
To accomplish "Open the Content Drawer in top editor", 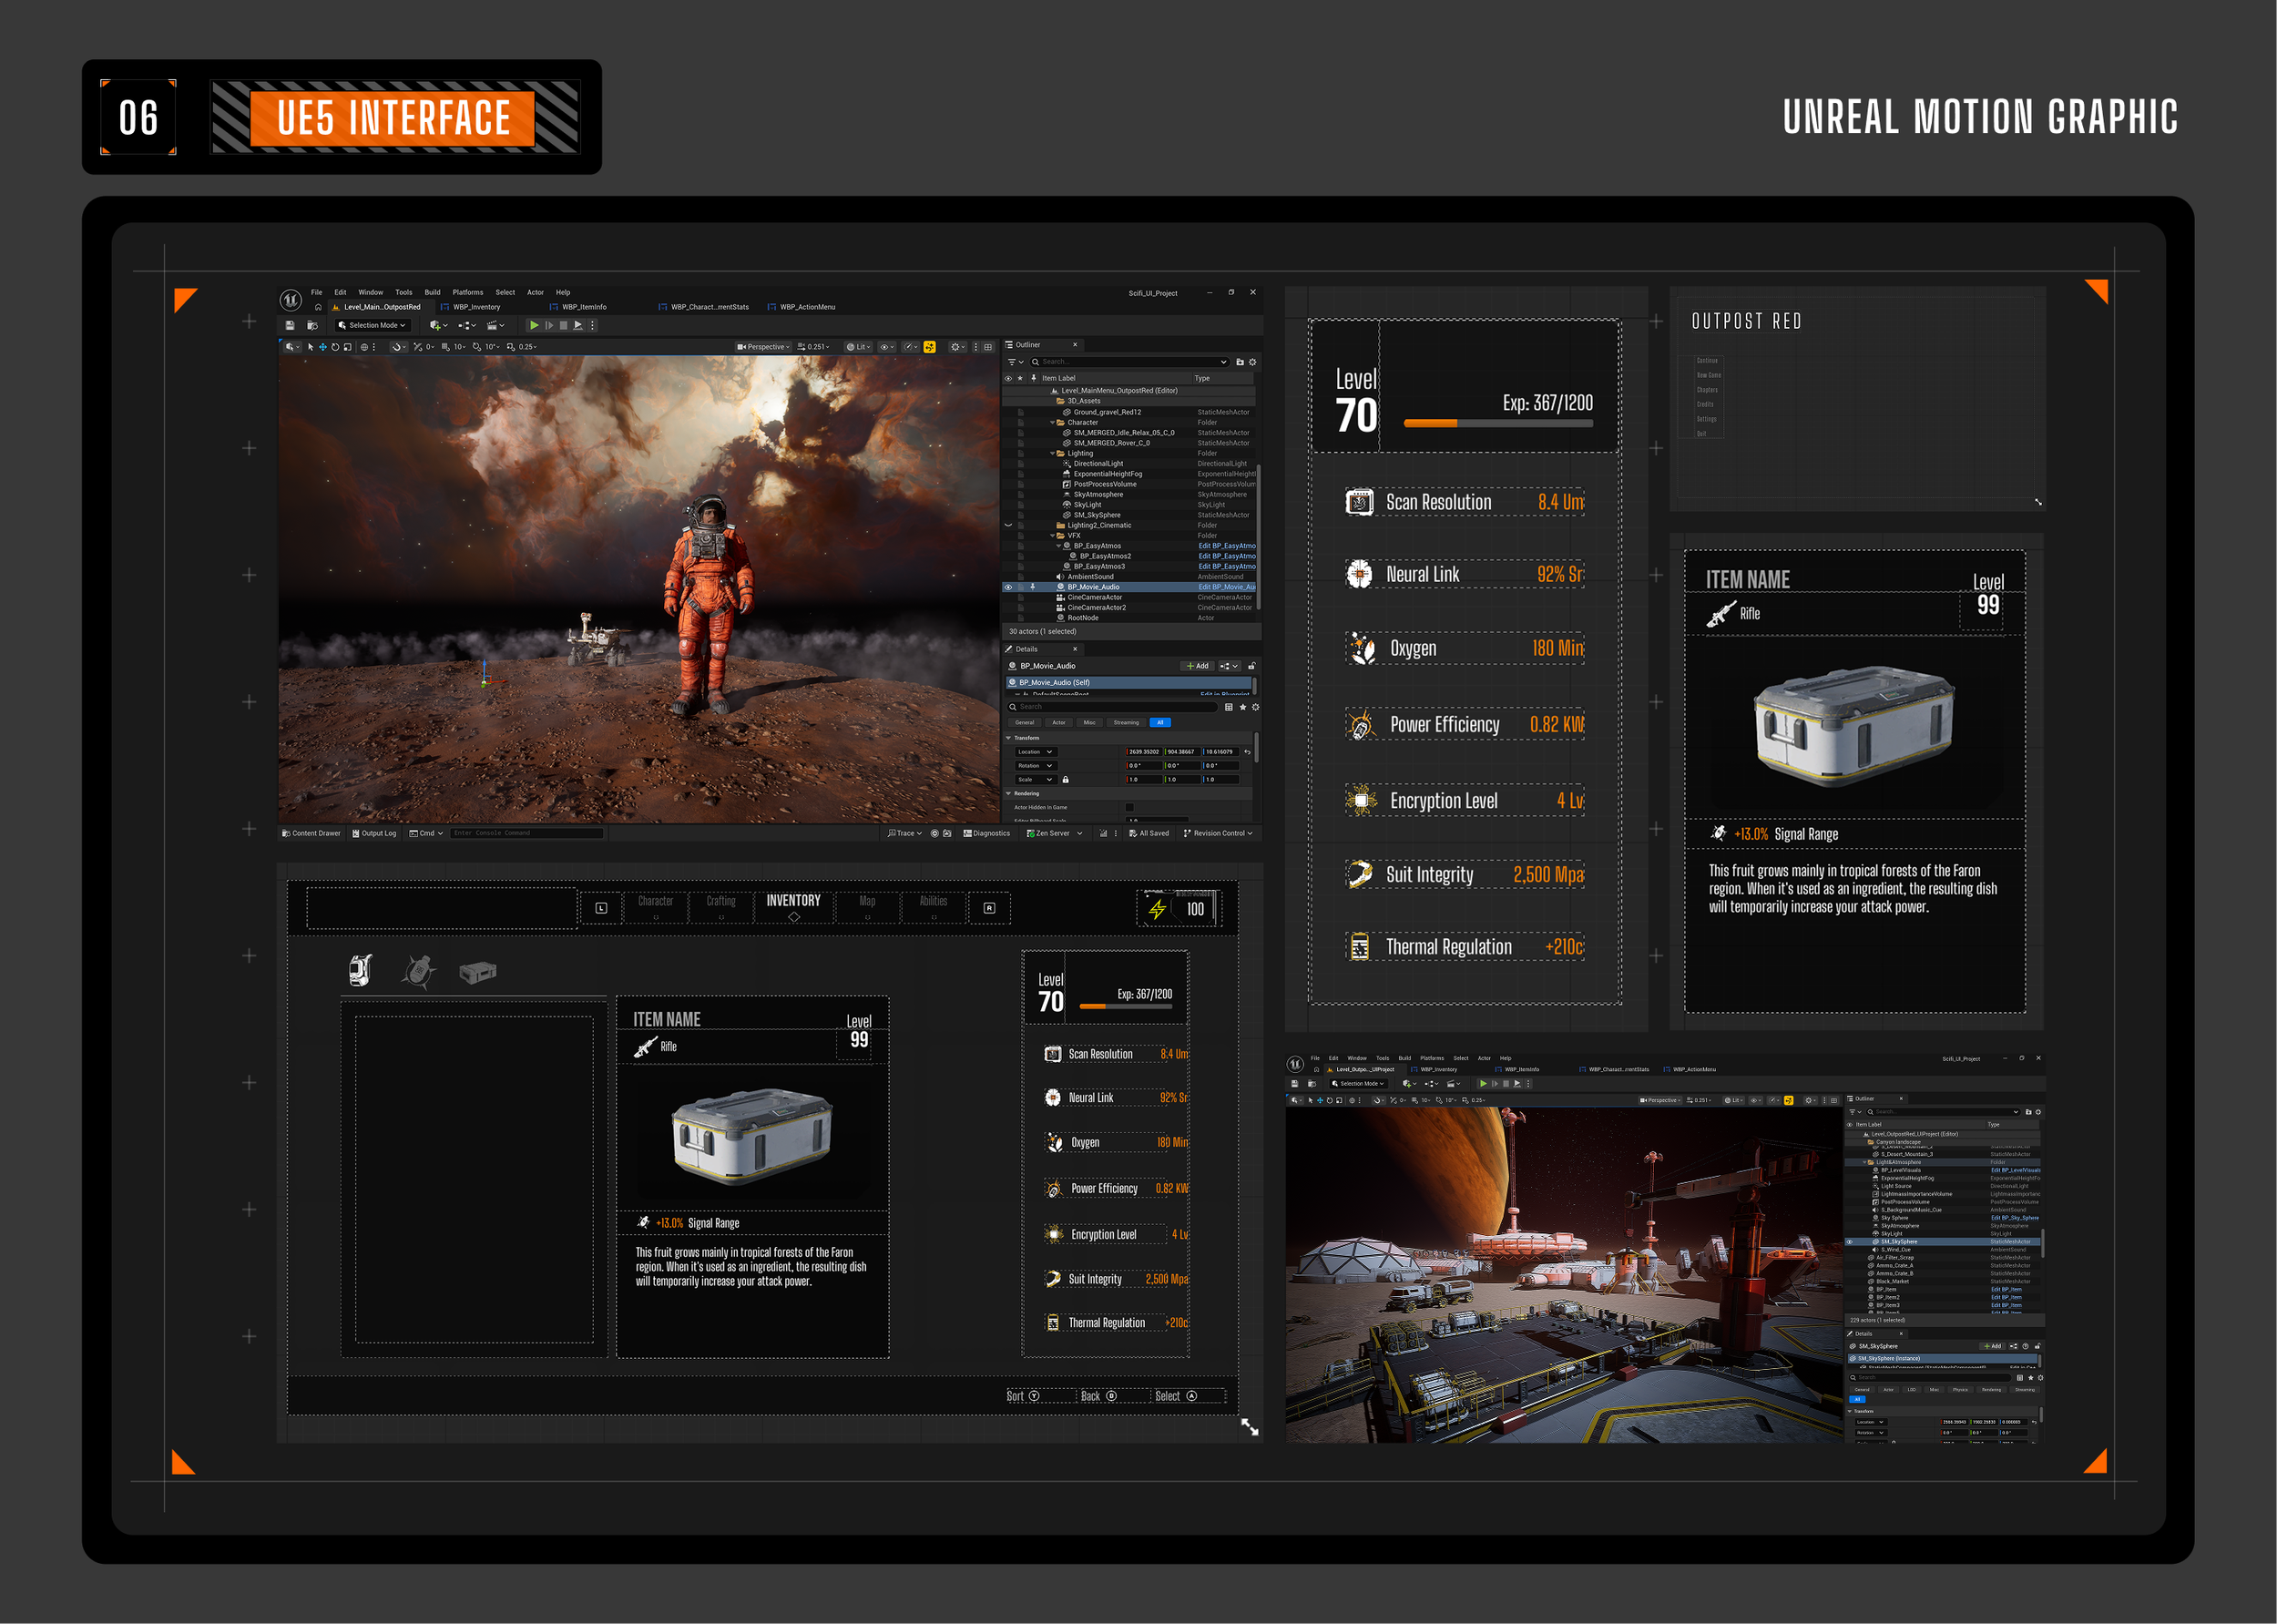I will click(x=312, y=833).
